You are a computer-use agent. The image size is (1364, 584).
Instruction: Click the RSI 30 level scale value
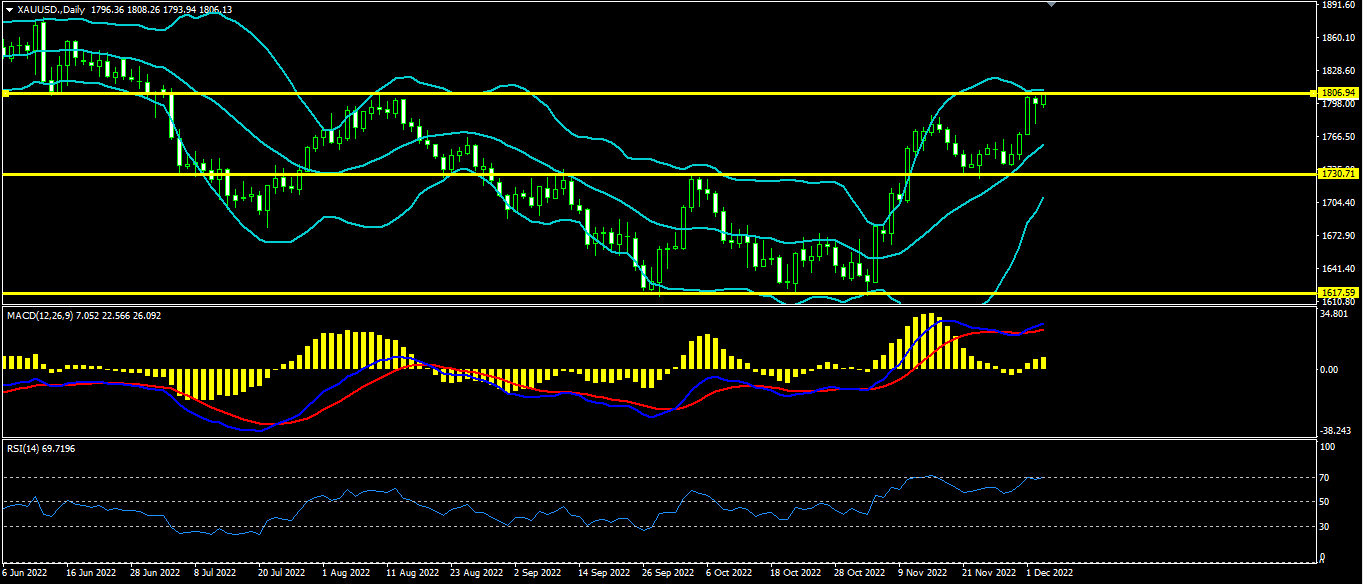click(x=1327, y=526)
